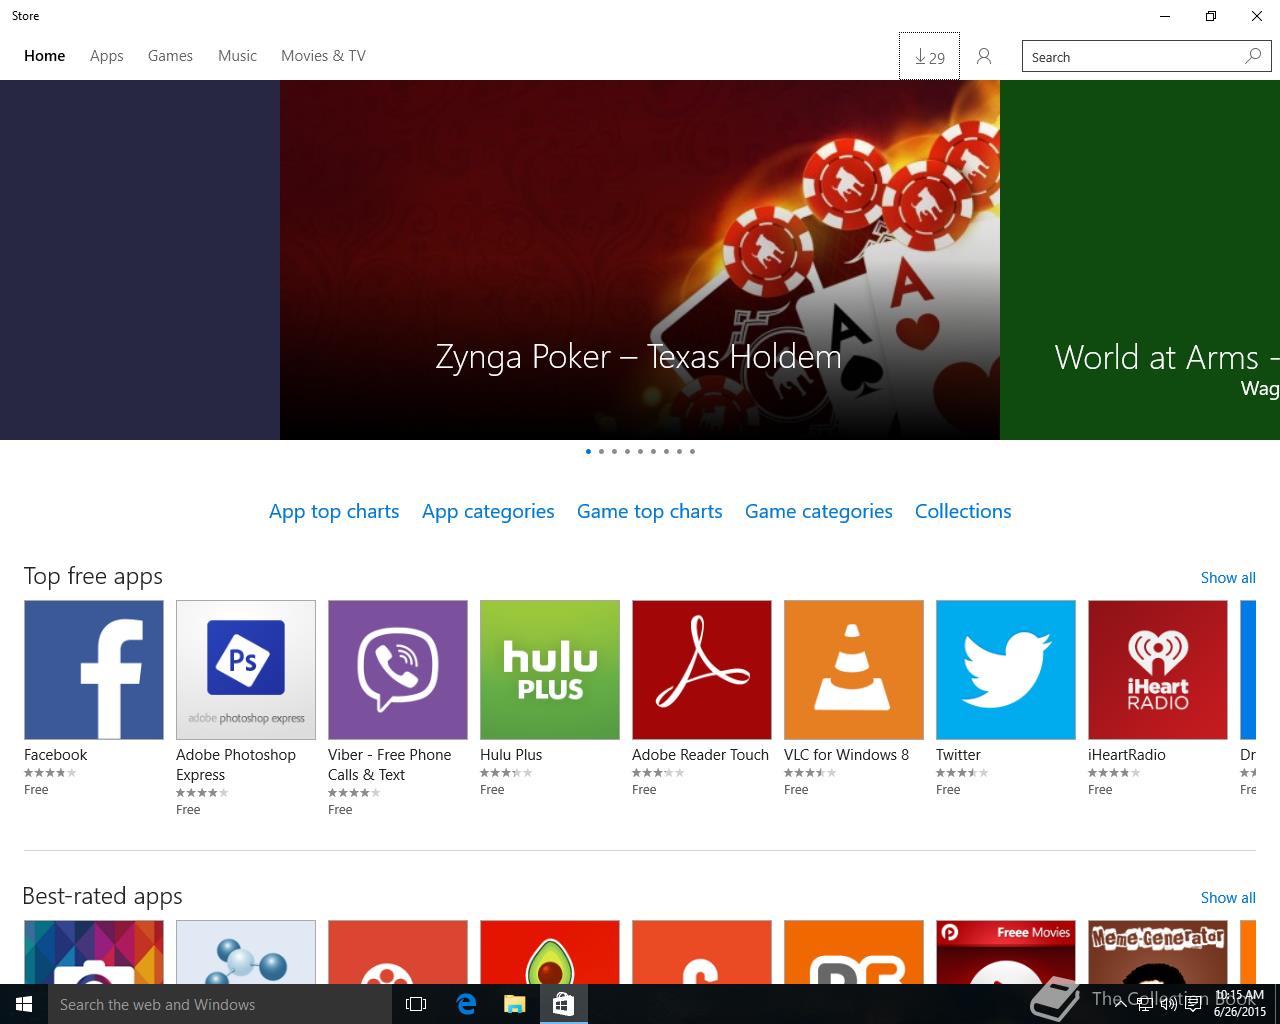This screenshot has height=1024, width=1280.
Task: Open Game categories link
Action: 819,511
